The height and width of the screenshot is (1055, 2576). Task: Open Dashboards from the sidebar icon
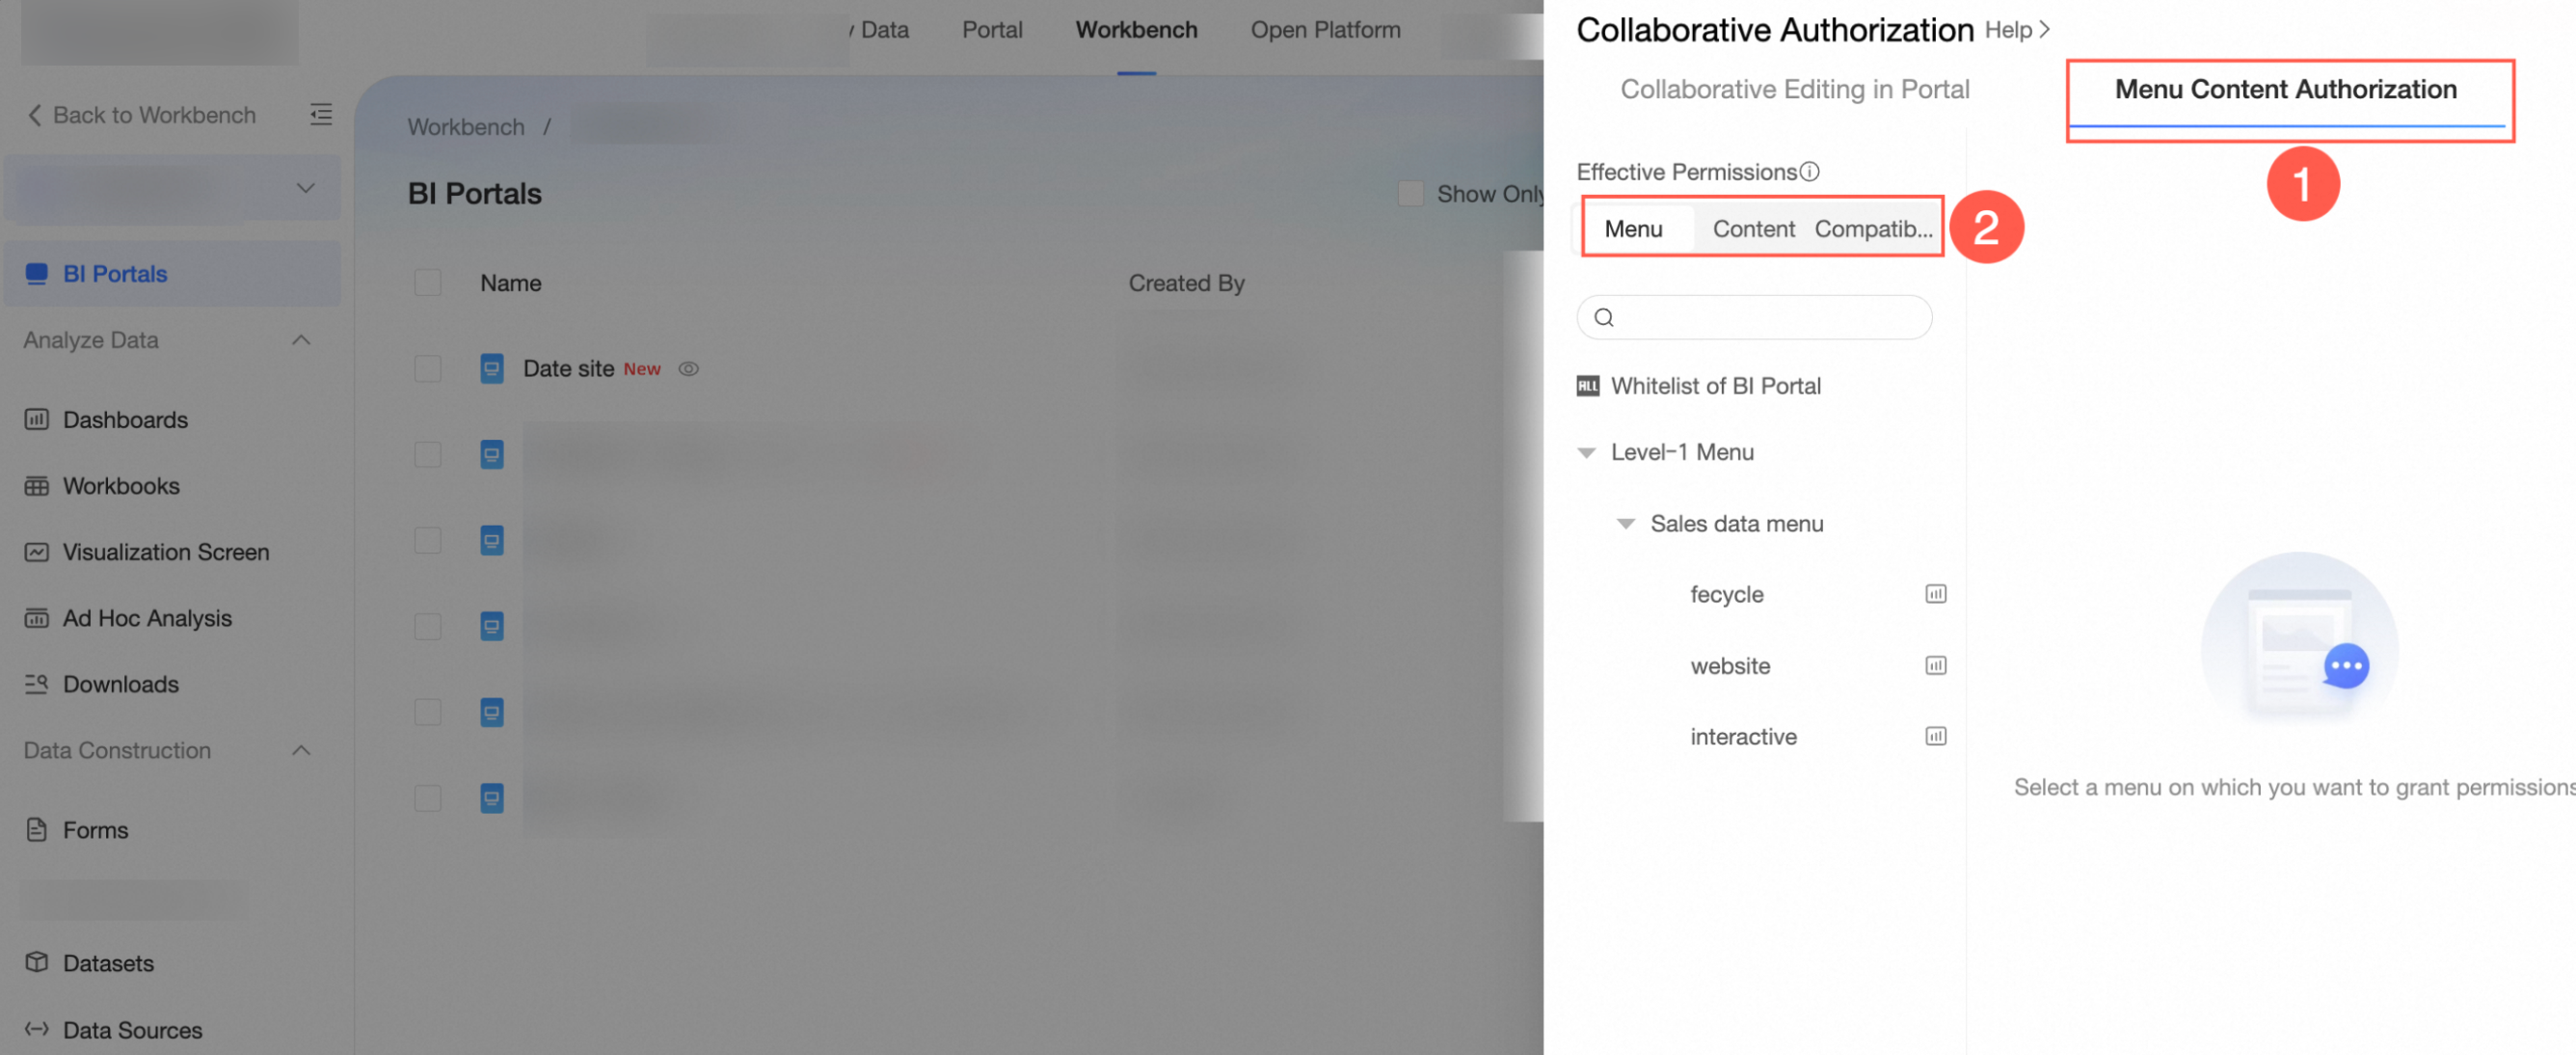pyautogui.click(x=37, y=420)
